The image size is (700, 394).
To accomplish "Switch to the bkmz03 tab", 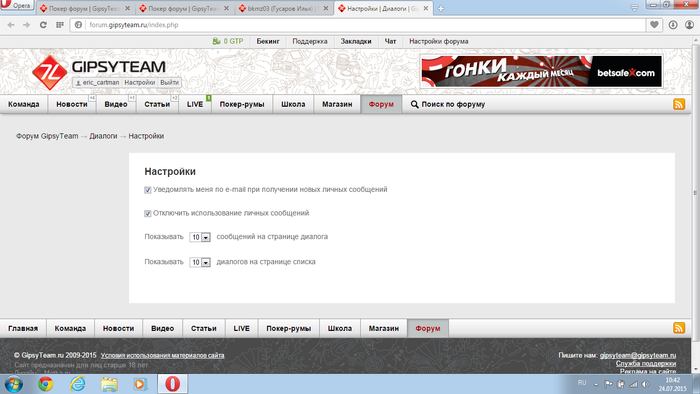I will point(283,8).
